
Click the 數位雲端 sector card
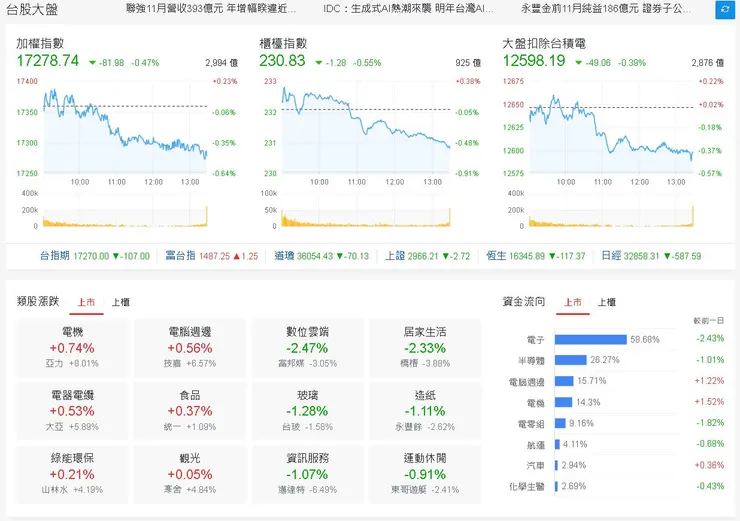tap(307, 347)
